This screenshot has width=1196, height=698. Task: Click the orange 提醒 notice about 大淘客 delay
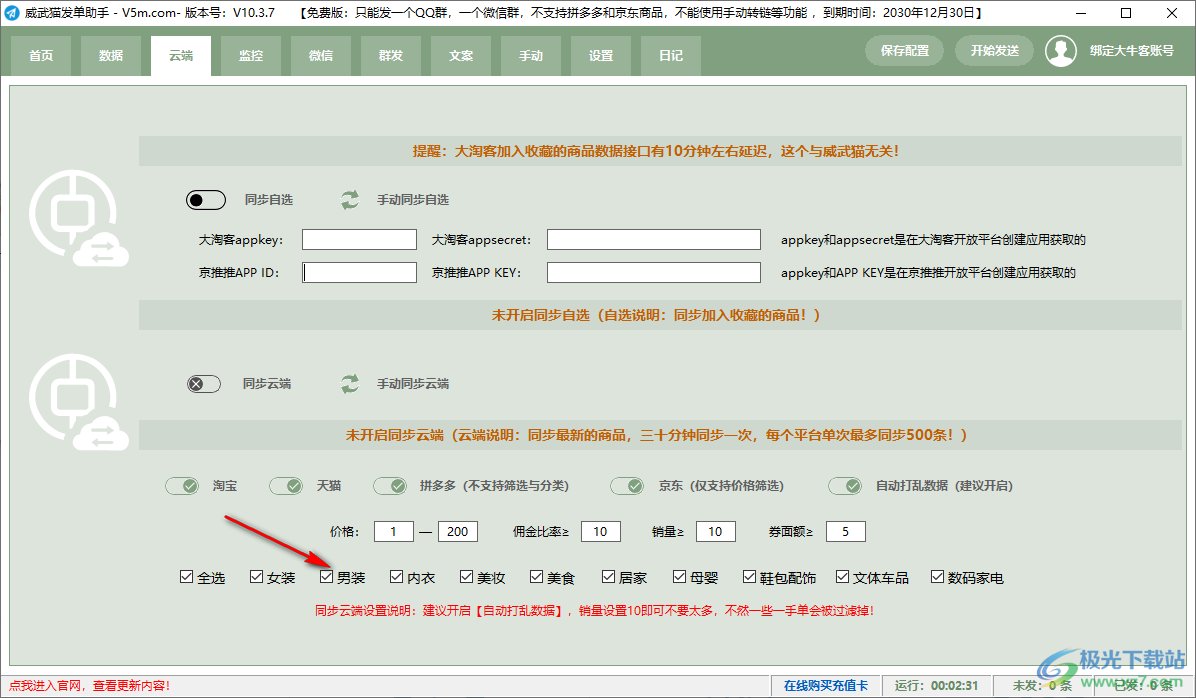tap(656, 151)
